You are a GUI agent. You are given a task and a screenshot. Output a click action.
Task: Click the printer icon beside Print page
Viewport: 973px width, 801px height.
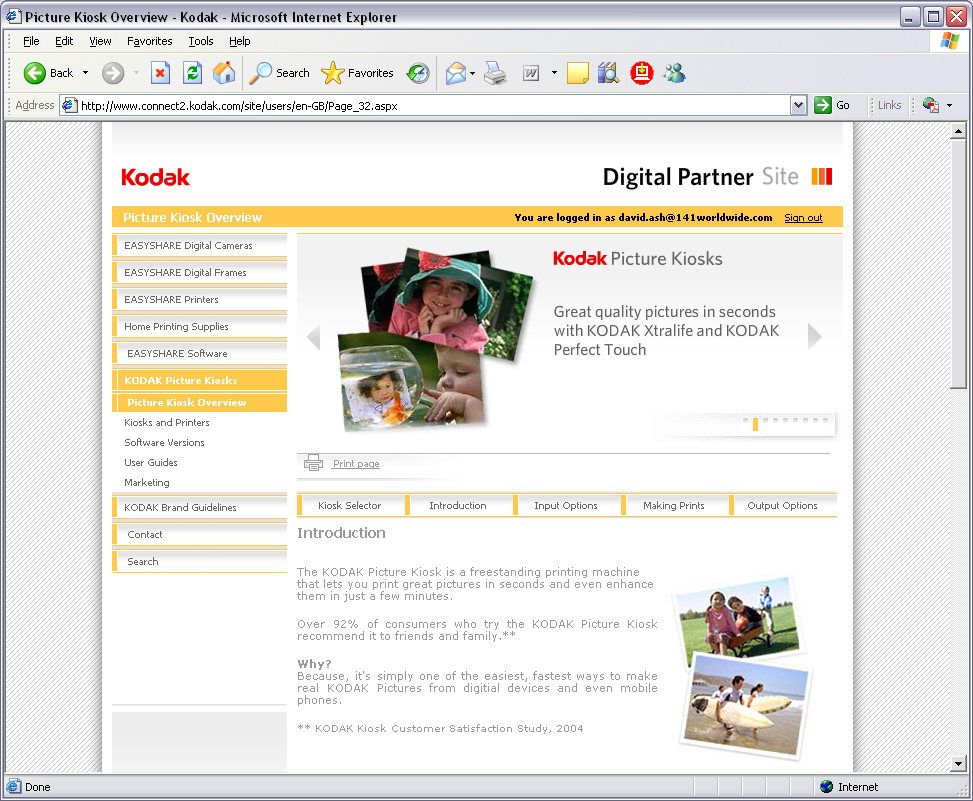coord(313,463)
